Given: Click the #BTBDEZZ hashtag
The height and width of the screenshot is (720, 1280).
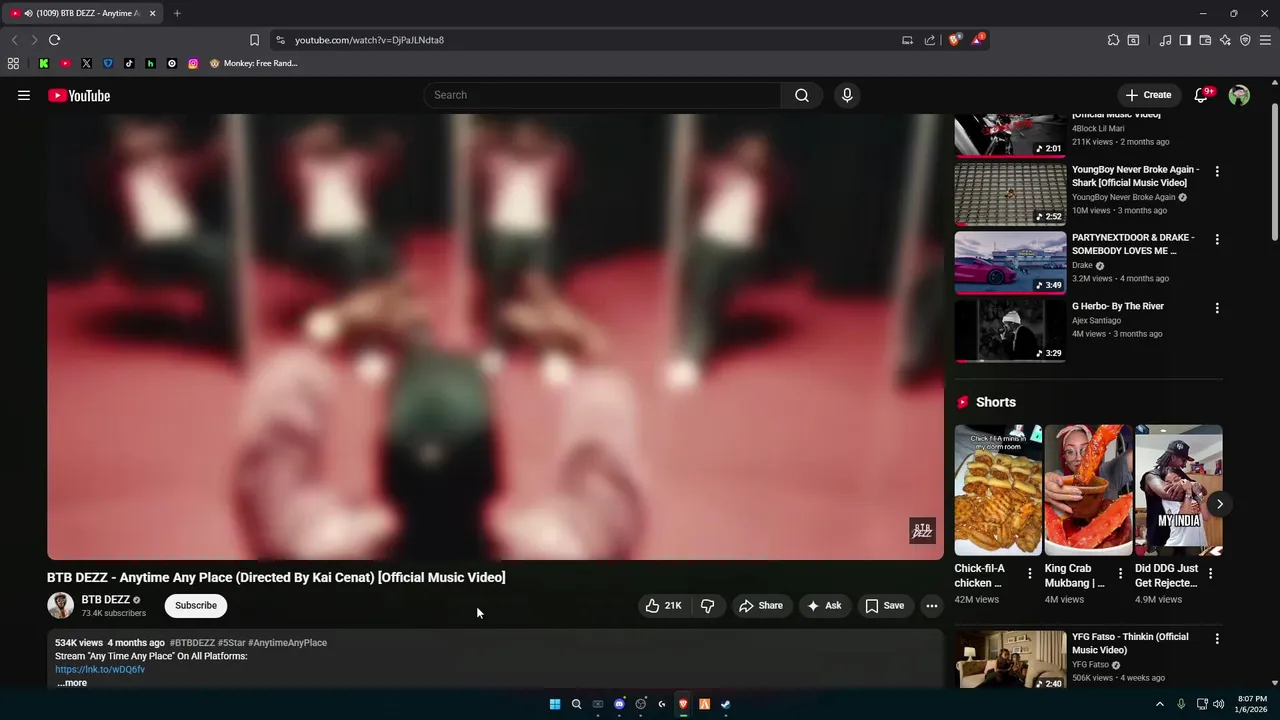Looking at the screenshot, I should tap(192, 643).
